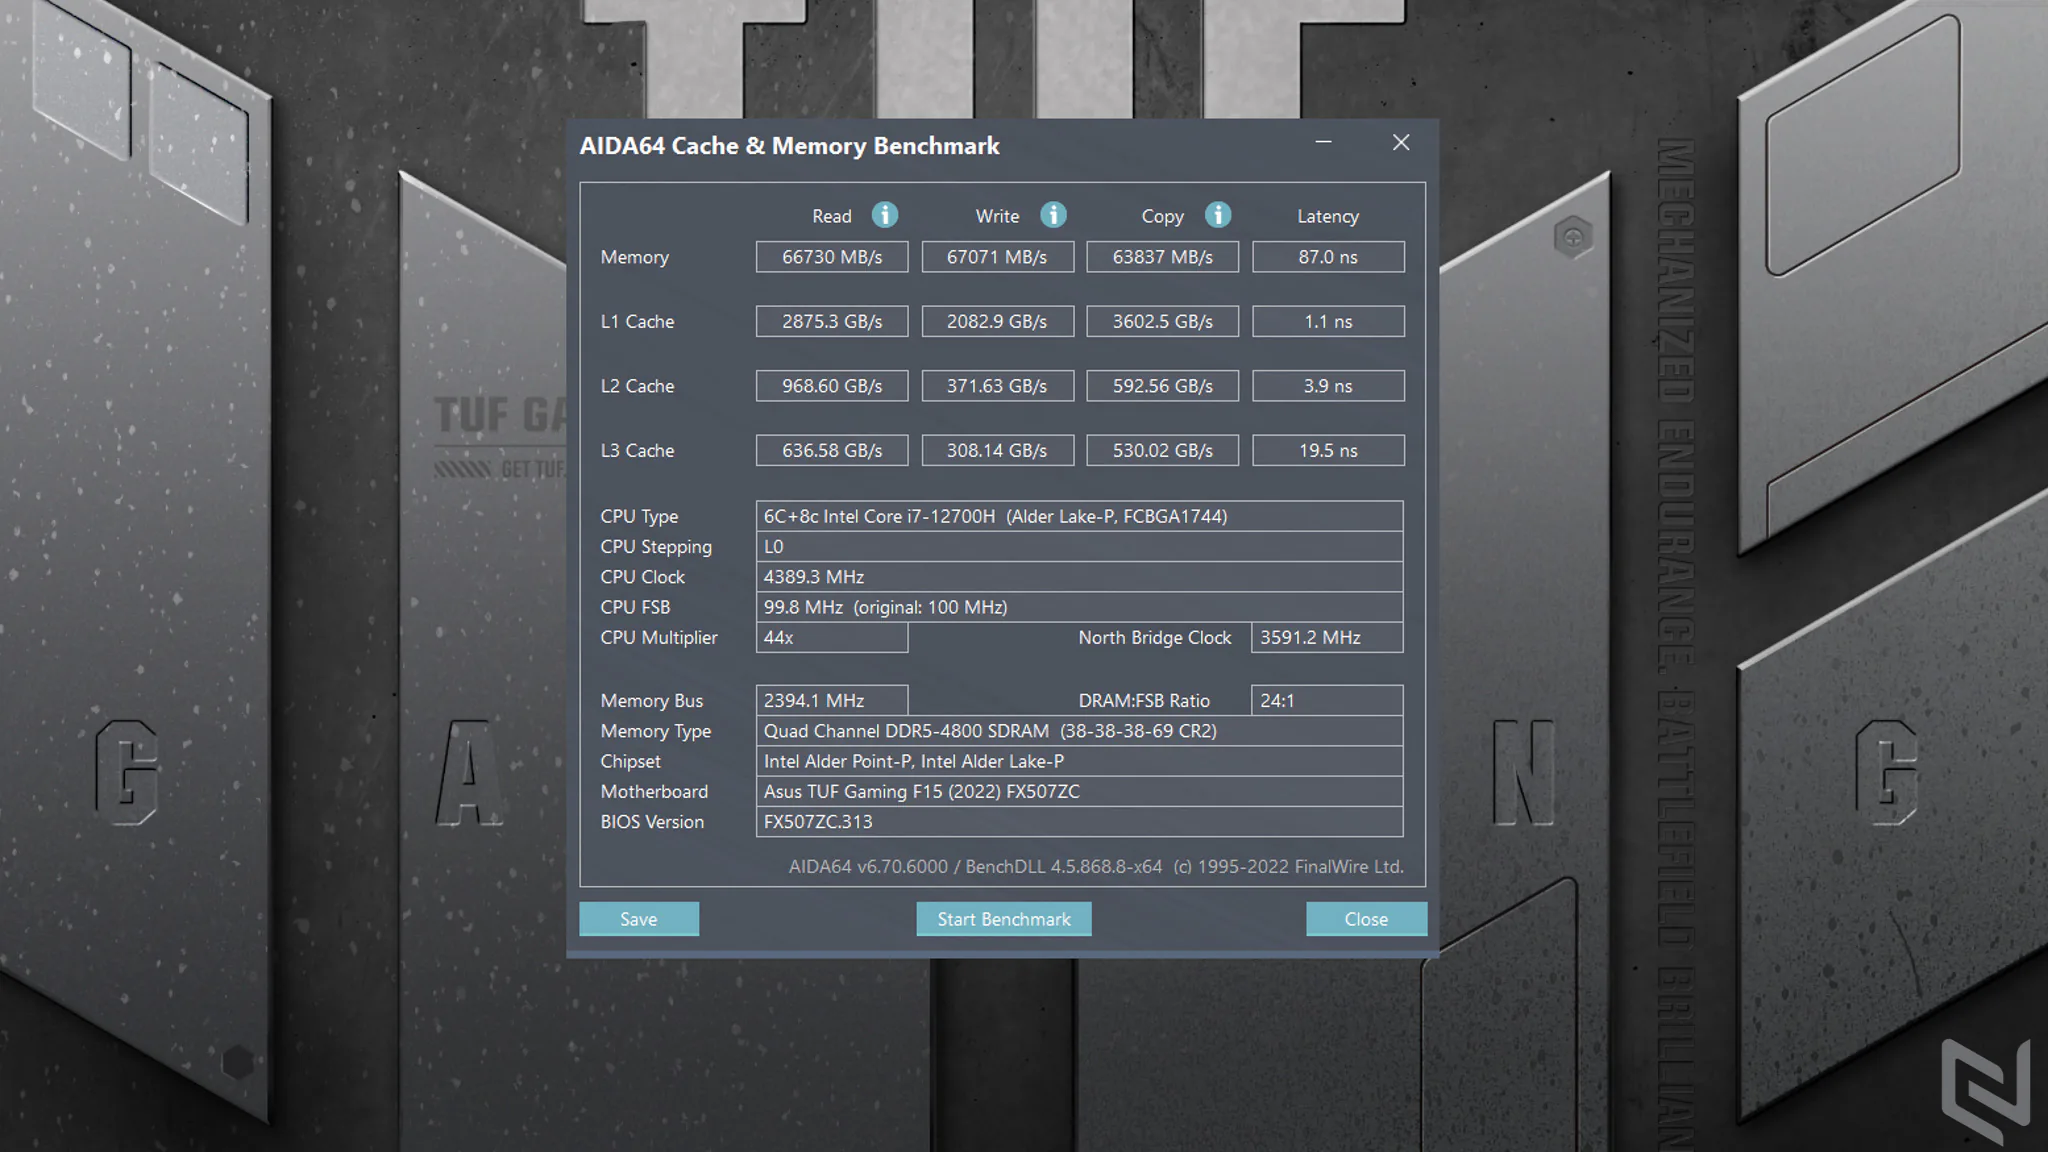This screenshot has width=2048, height=1152.
Task: Click Chipset field Intel Alder Point-P
Action: (x=1079, y=761)
